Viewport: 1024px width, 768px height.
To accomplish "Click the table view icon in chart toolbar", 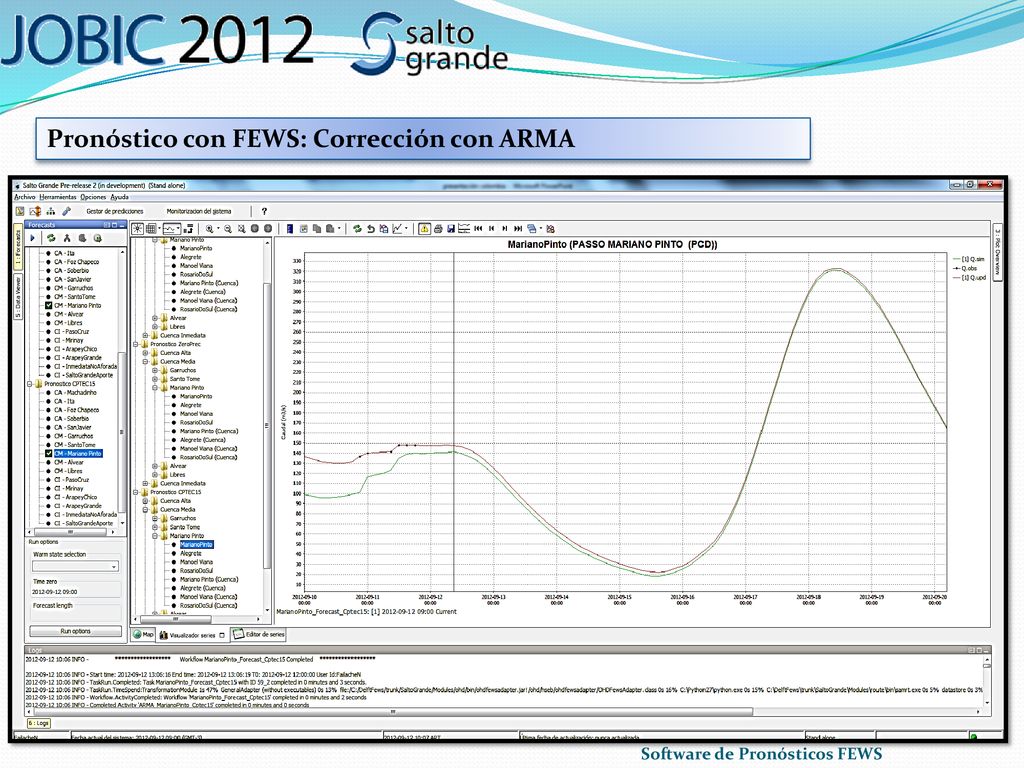I will (151, 229).
